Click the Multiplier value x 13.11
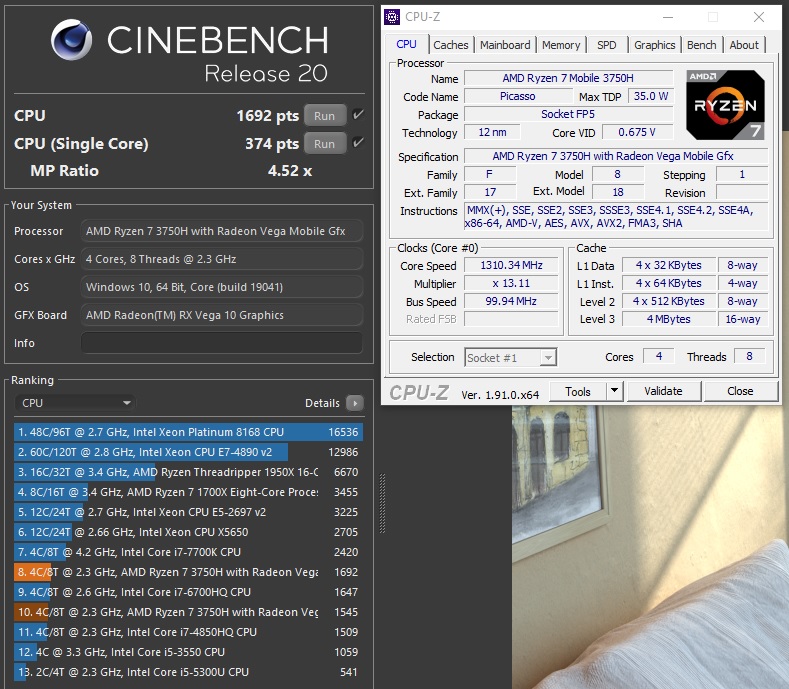Screen dimensions: 789x689 click(511, 283)
